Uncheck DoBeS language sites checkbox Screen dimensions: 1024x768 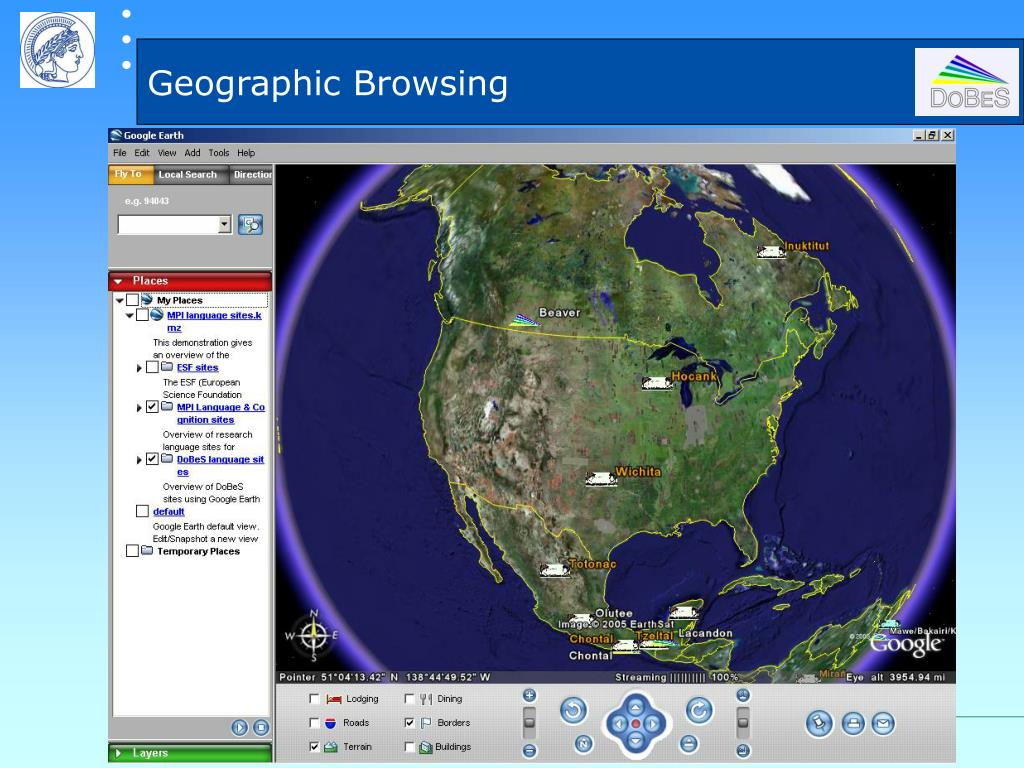[152, 459]
